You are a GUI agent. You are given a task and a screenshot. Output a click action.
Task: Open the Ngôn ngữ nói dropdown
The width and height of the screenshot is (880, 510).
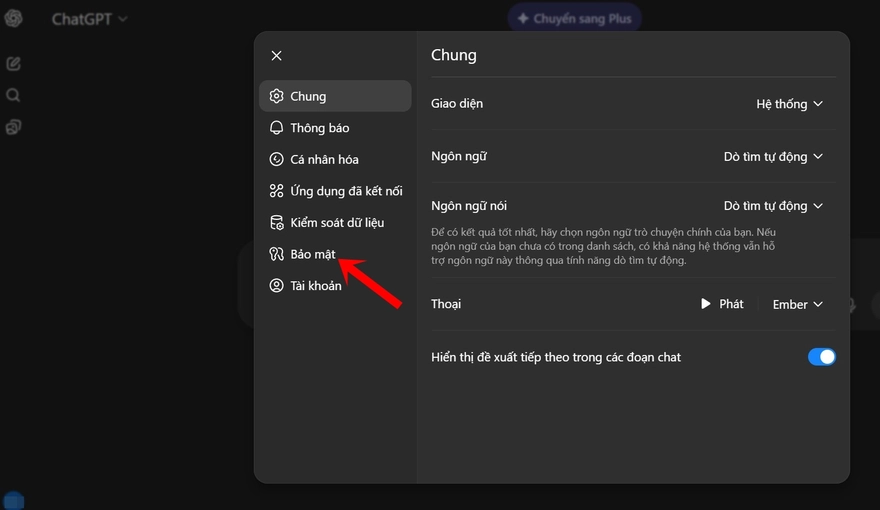[x=773, y=206]
